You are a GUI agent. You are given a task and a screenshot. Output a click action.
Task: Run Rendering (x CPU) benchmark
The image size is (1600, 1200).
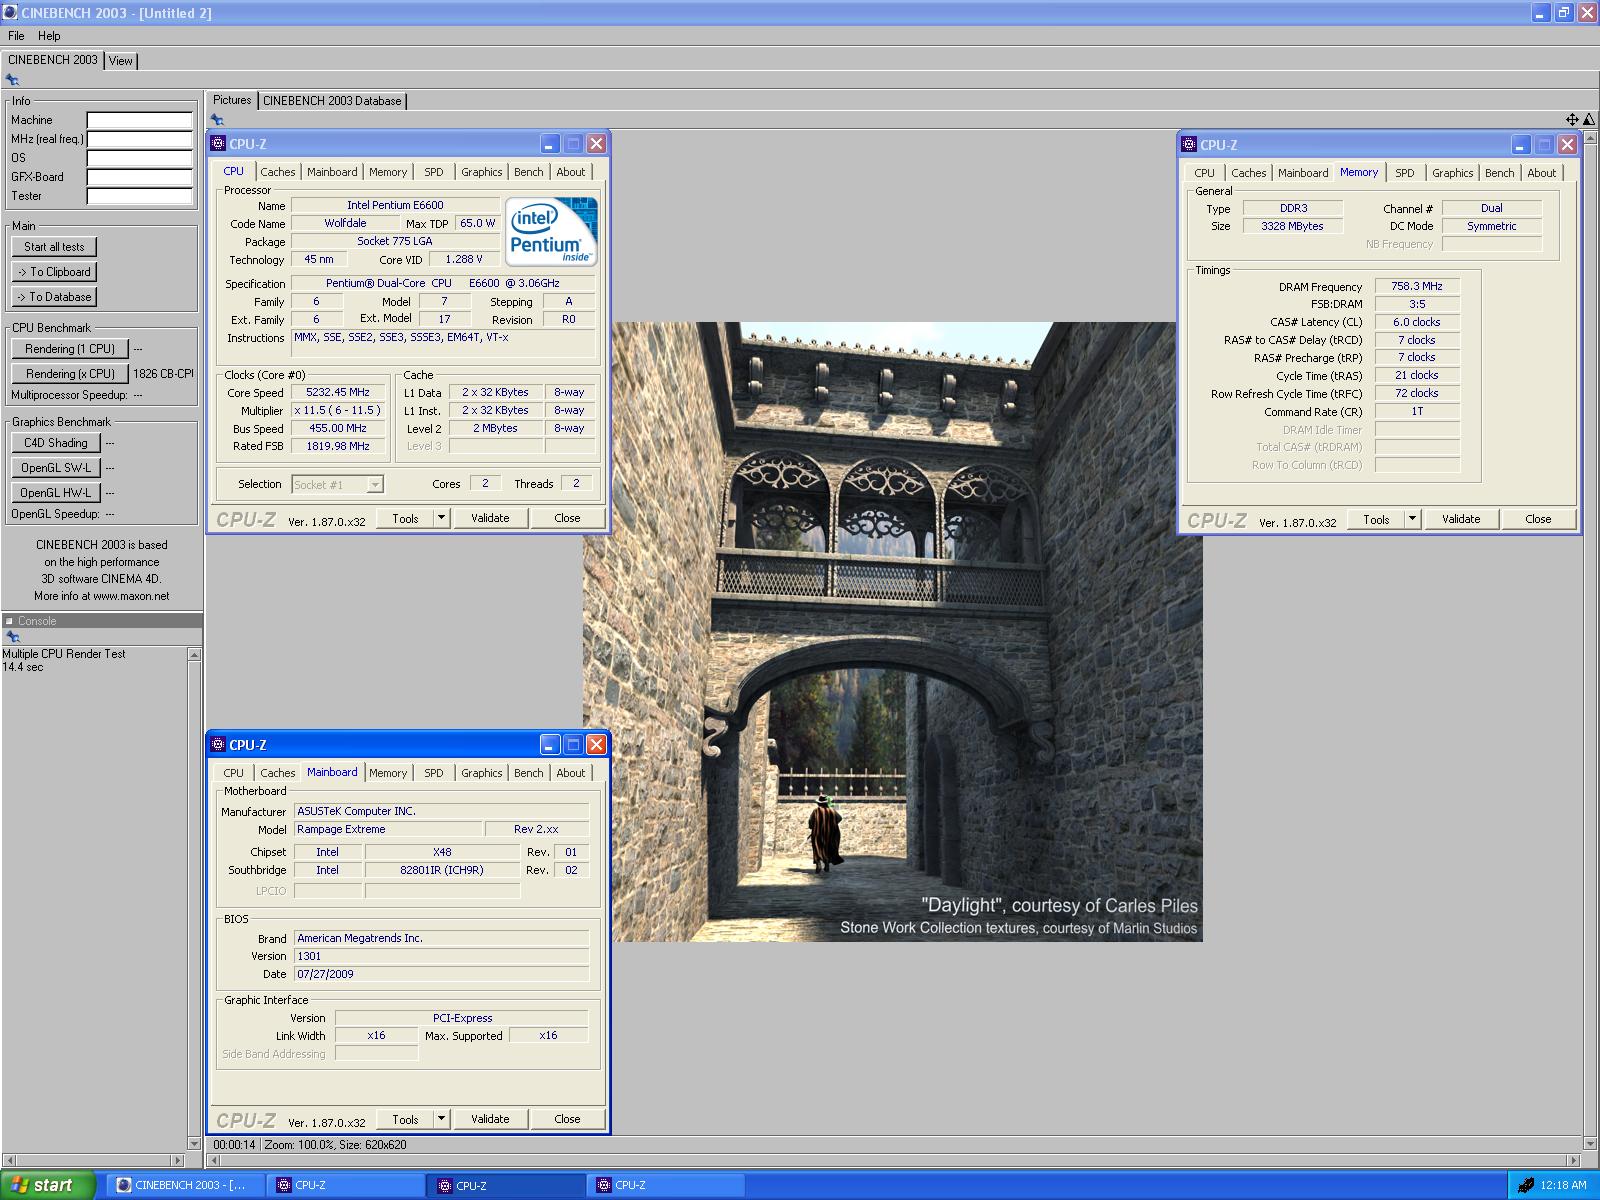(x=70, y=374)
